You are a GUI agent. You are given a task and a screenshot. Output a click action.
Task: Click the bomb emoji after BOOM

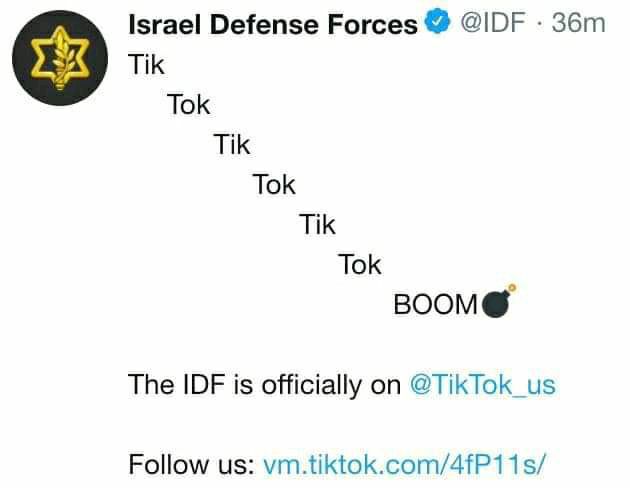click(x=498, y=301)
